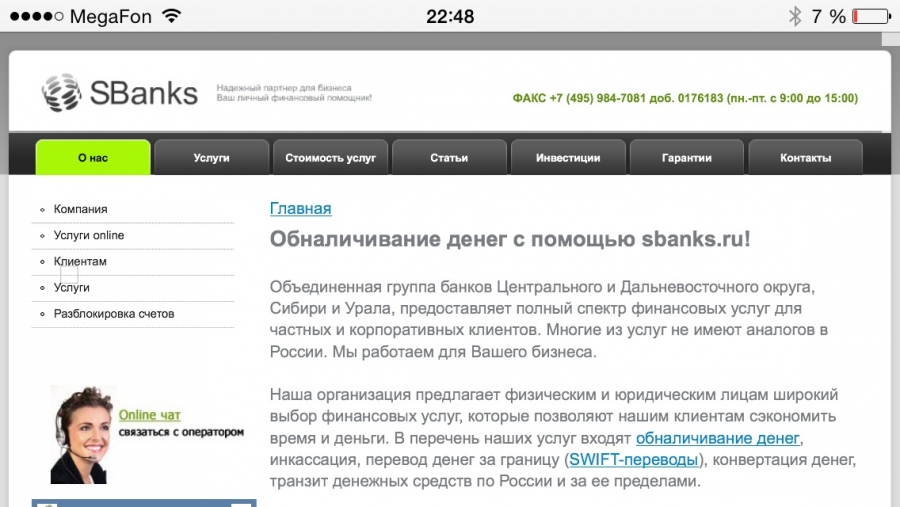The width and height of the screenshot is (900, 507).
Task: Open Услуги online in sidebar
Action: click(x=89, y=235)
